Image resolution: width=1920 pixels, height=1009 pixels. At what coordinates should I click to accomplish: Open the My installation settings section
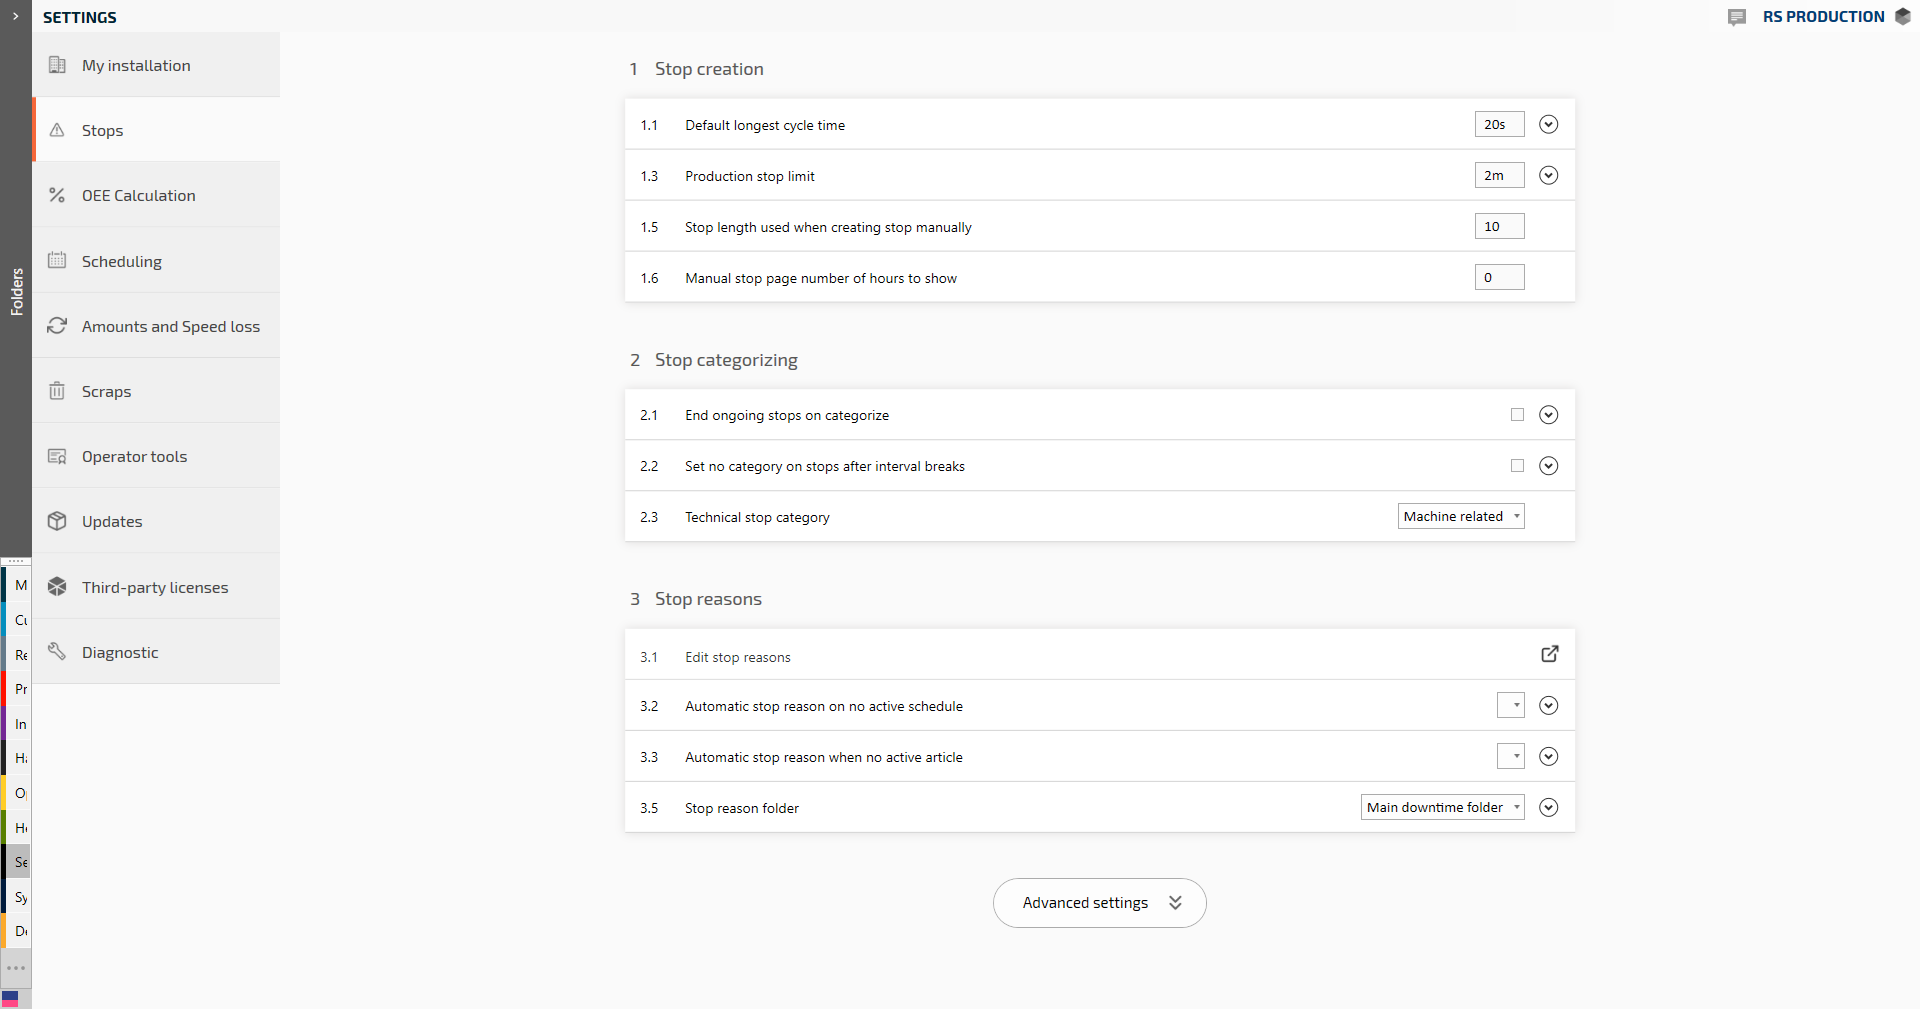(136, 65)
